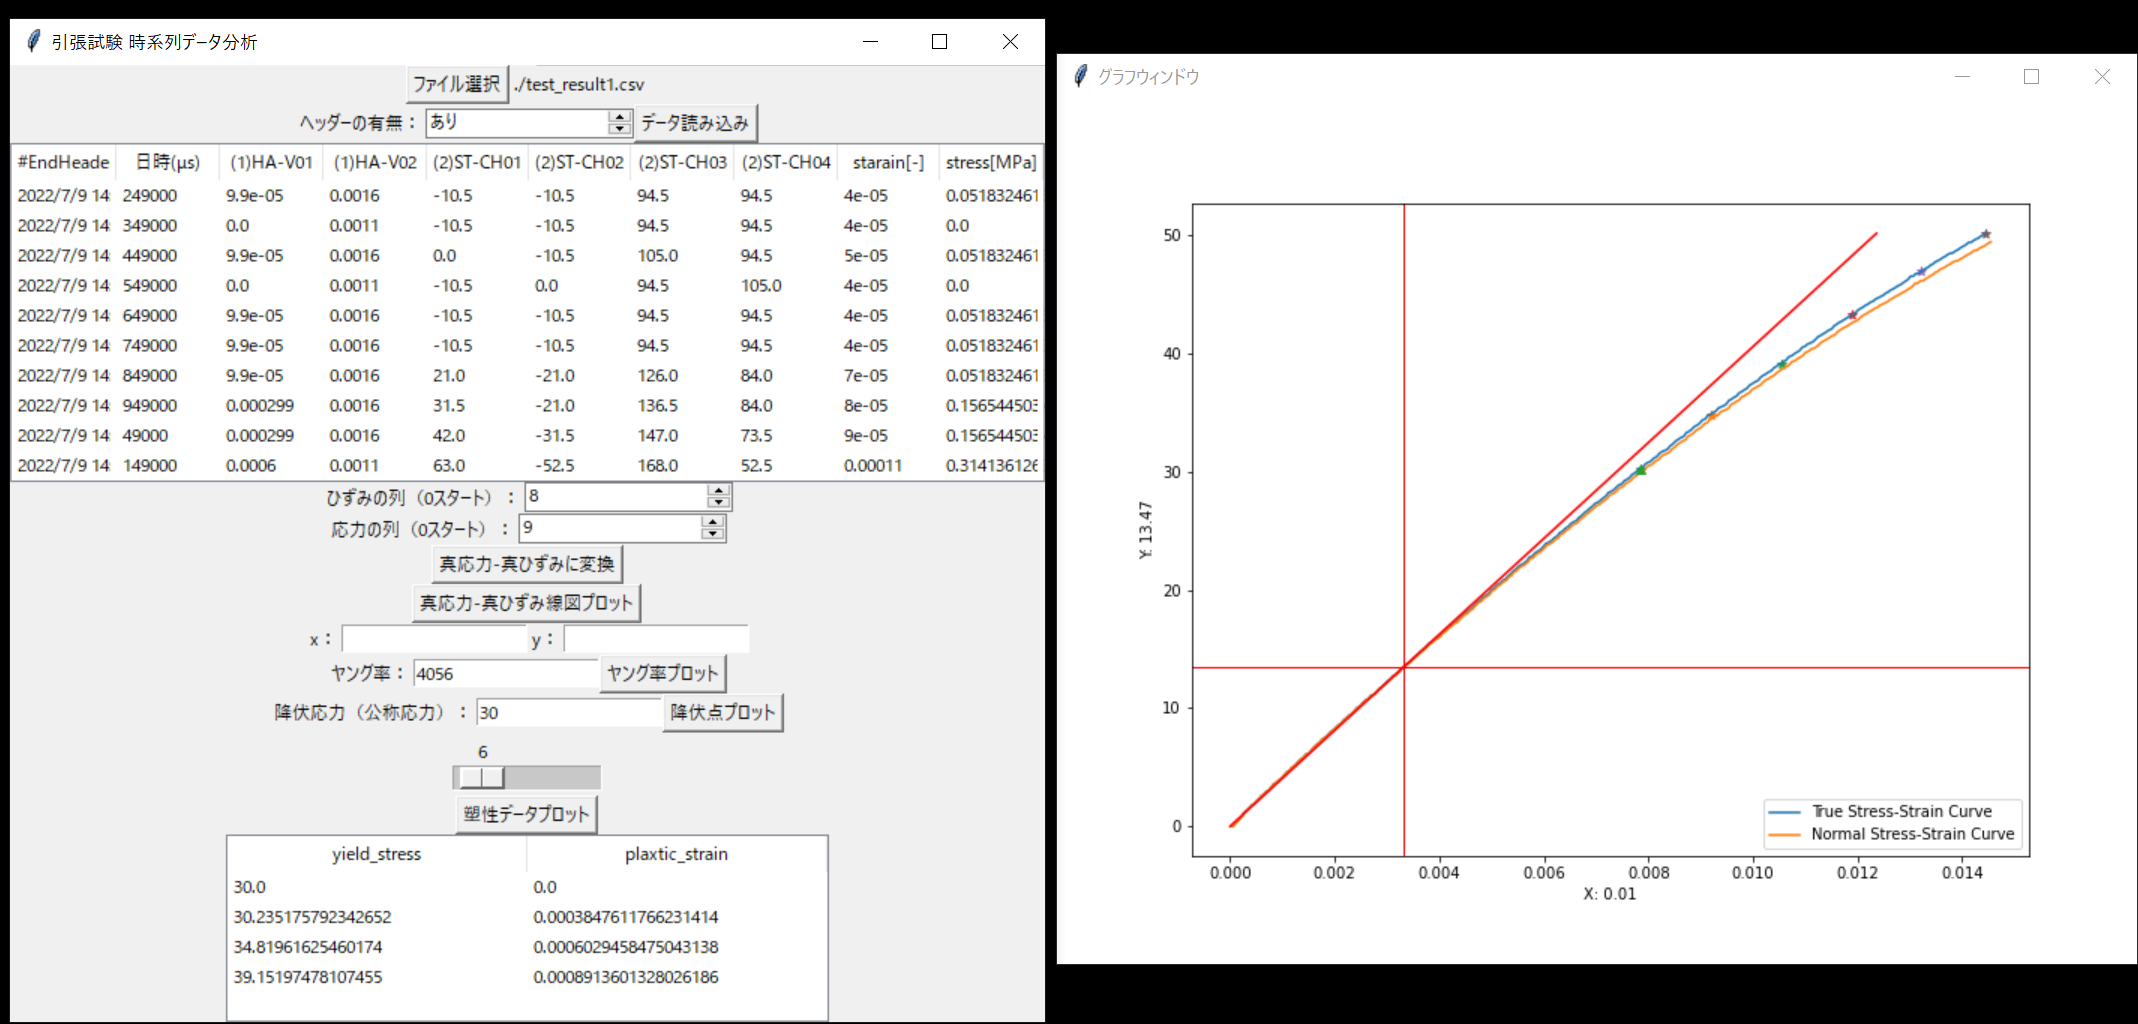The image size is (2138, 1024).
Task: Decrease the ひずみの列 value with the down arrow
Action: 719,502
